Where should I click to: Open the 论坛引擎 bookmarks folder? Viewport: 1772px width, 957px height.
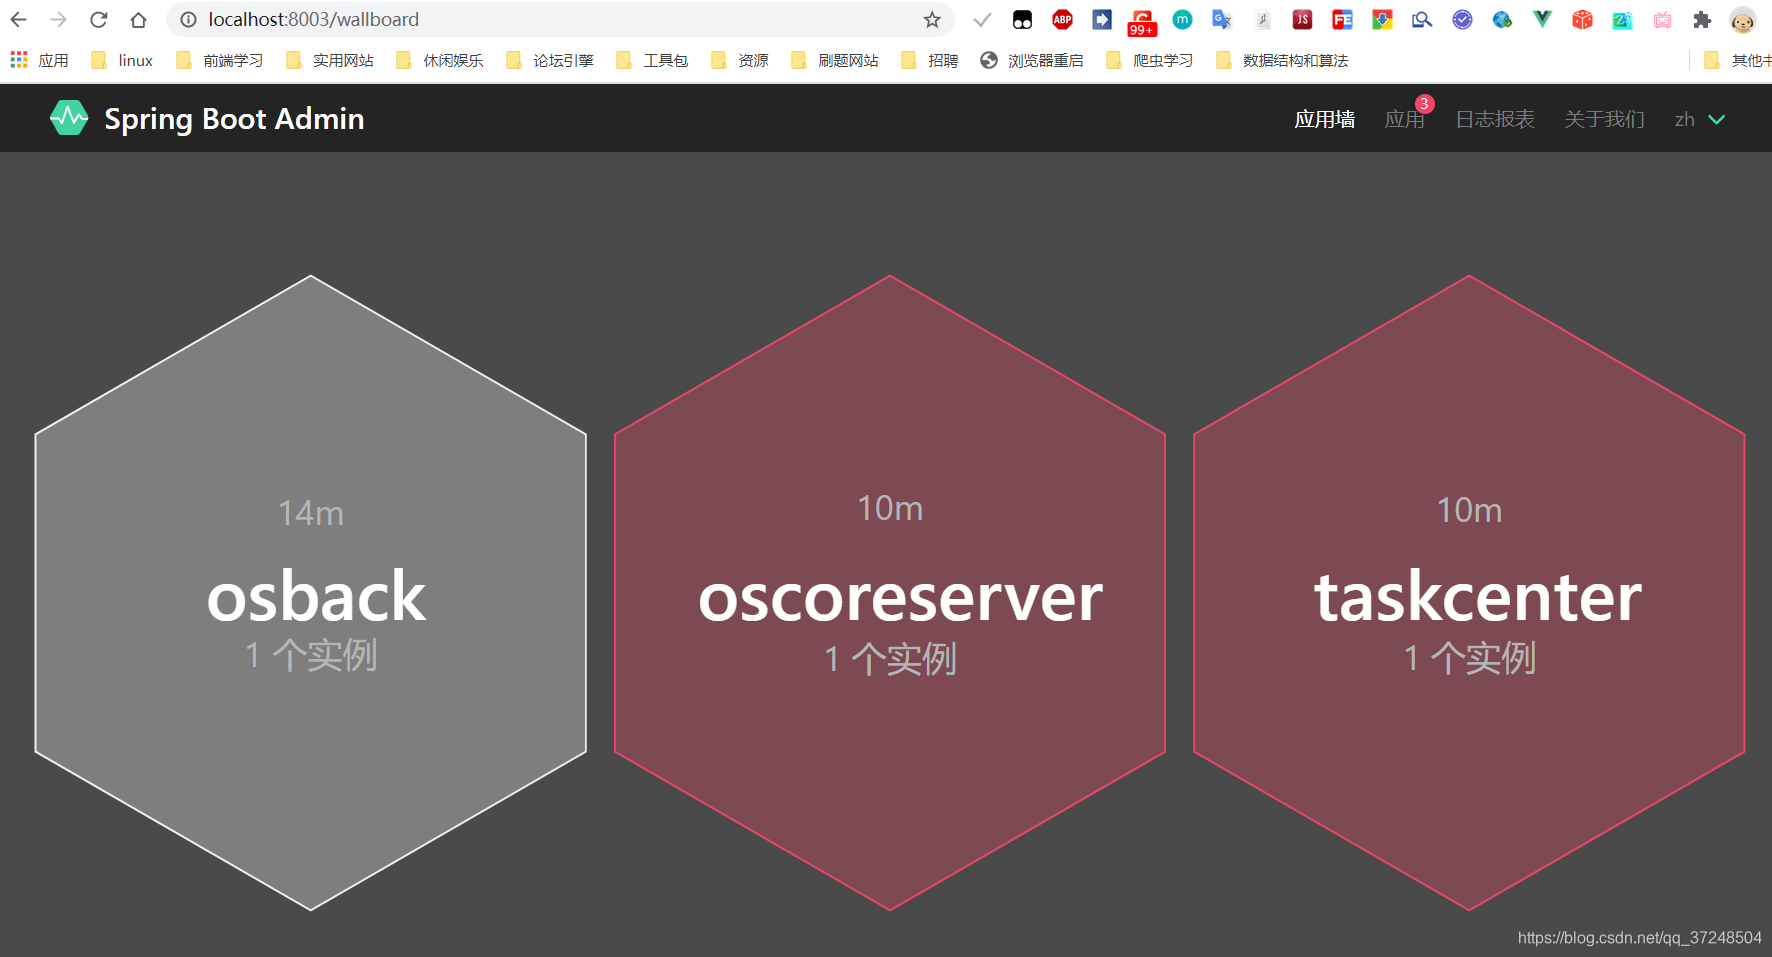click(550, 60)
